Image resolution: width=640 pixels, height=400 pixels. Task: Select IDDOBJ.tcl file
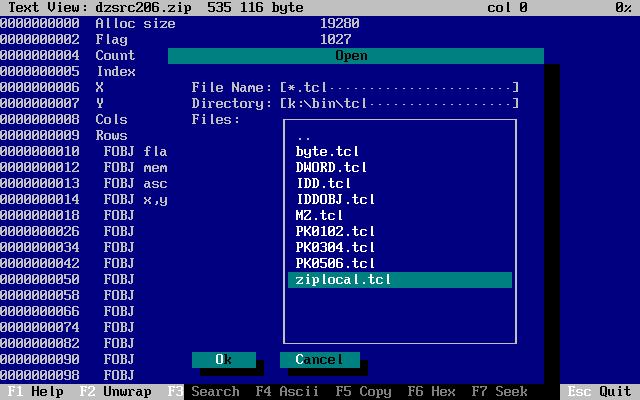(335, 199)
